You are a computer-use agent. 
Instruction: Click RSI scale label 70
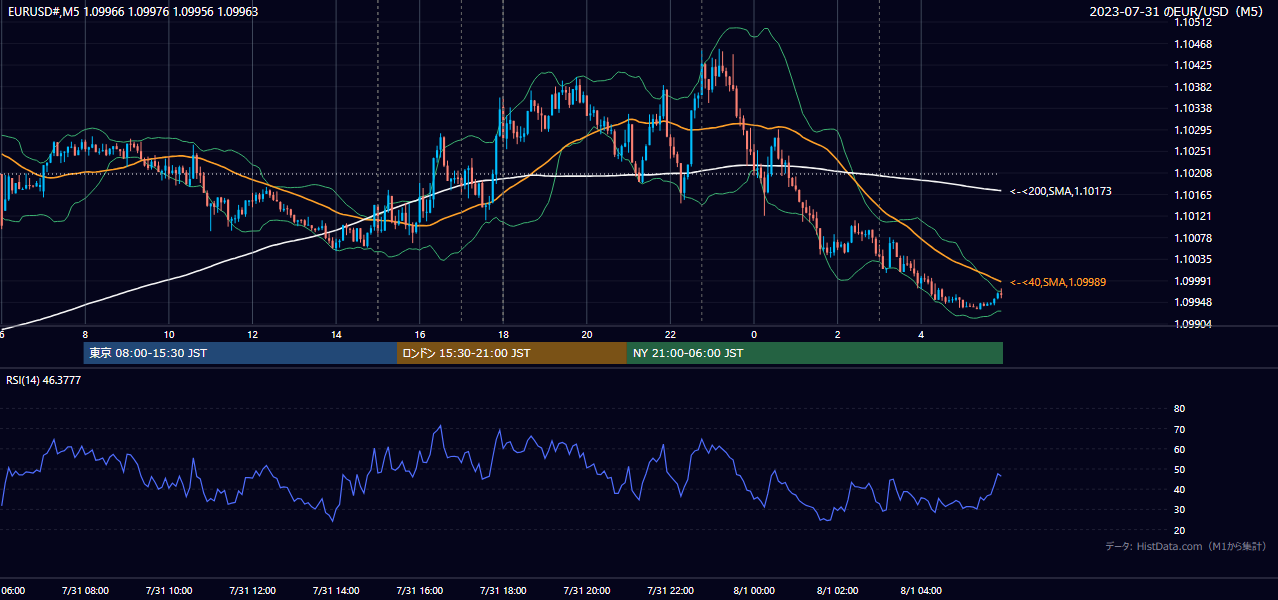(1179, 430)
